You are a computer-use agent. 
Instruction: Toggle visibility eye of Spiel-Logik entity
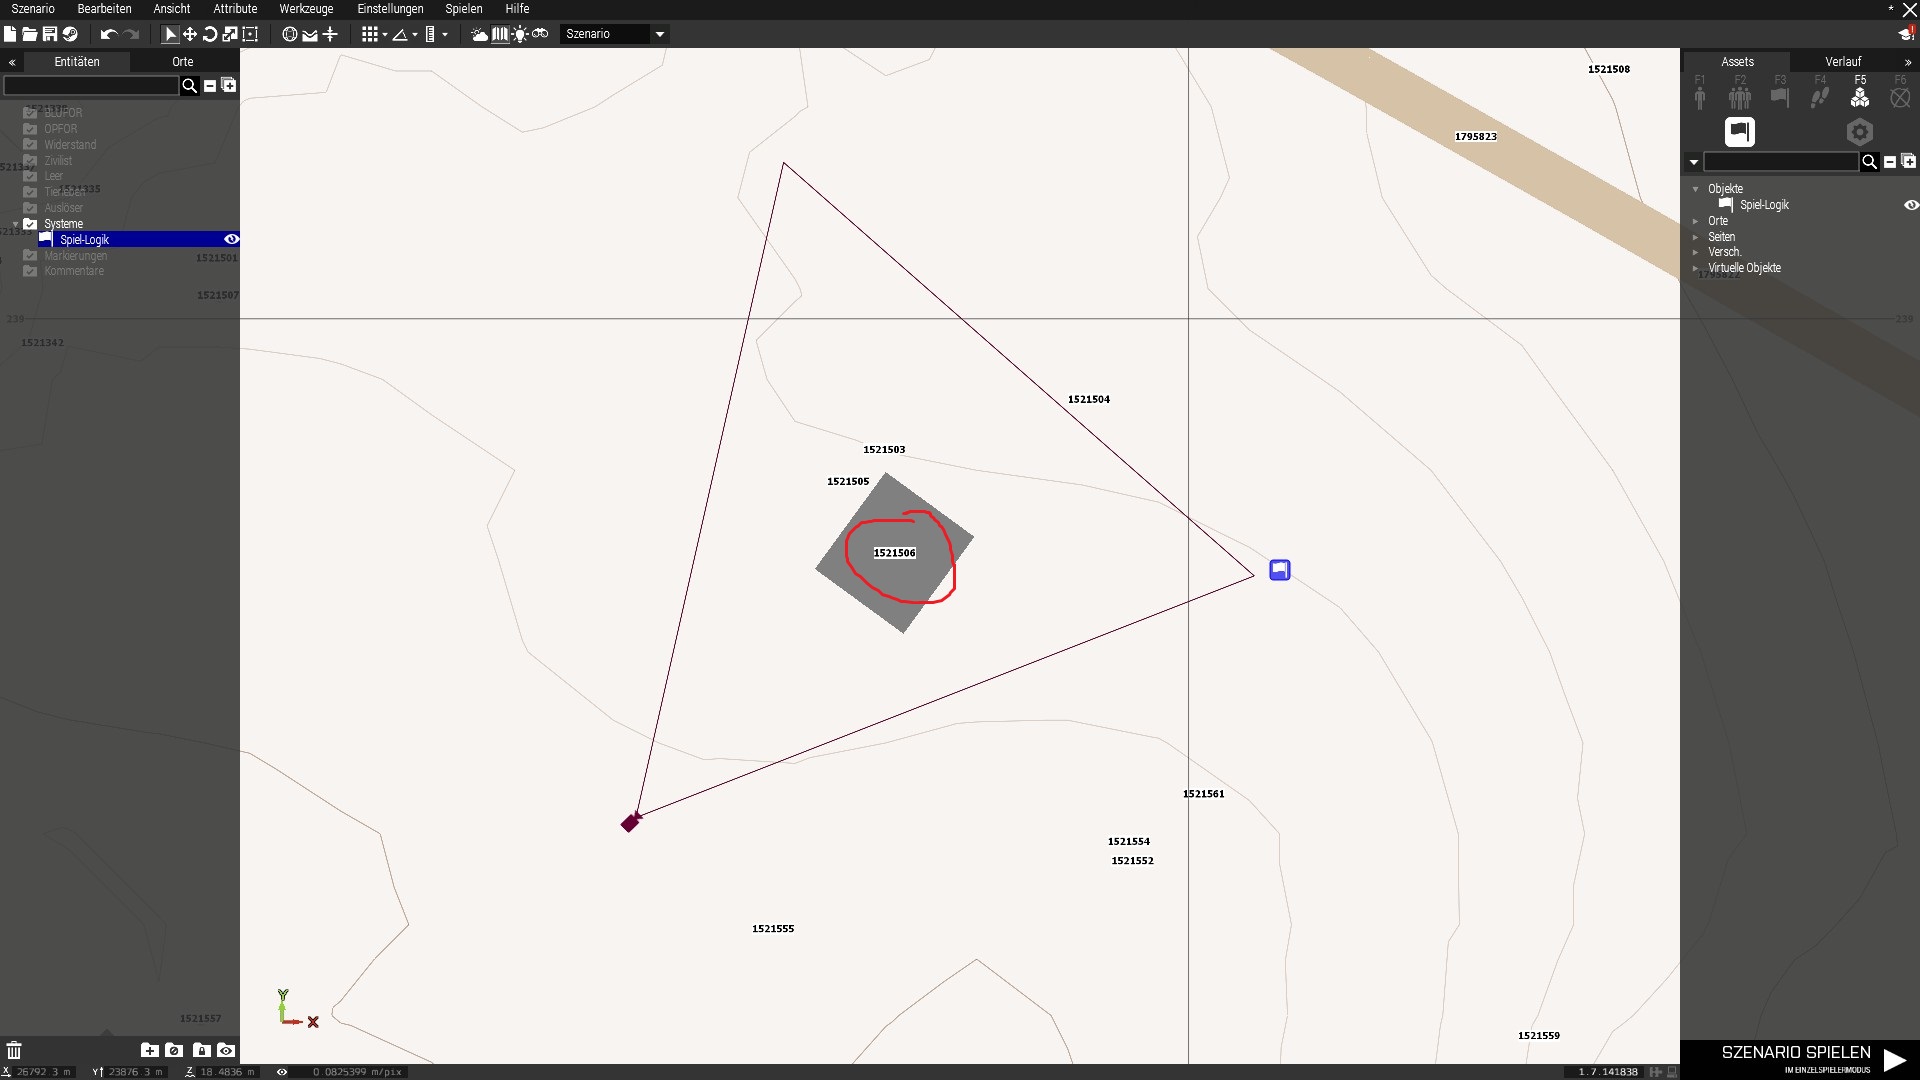[x=231, y=240]
